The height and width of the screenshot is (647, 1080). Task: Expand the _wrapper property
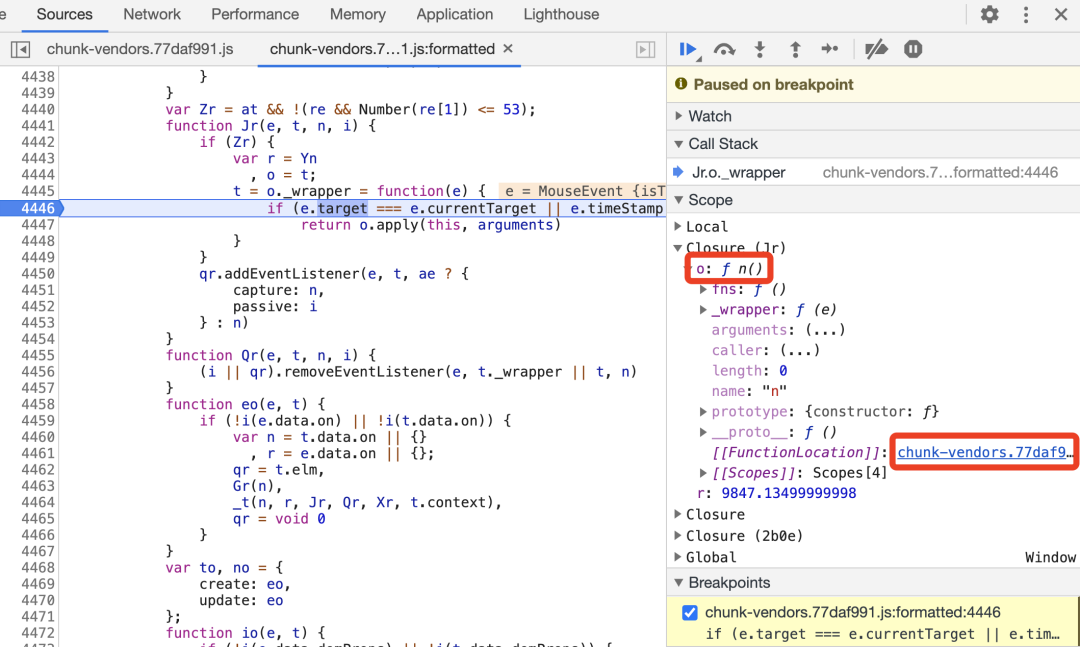(x=703, y=309)
